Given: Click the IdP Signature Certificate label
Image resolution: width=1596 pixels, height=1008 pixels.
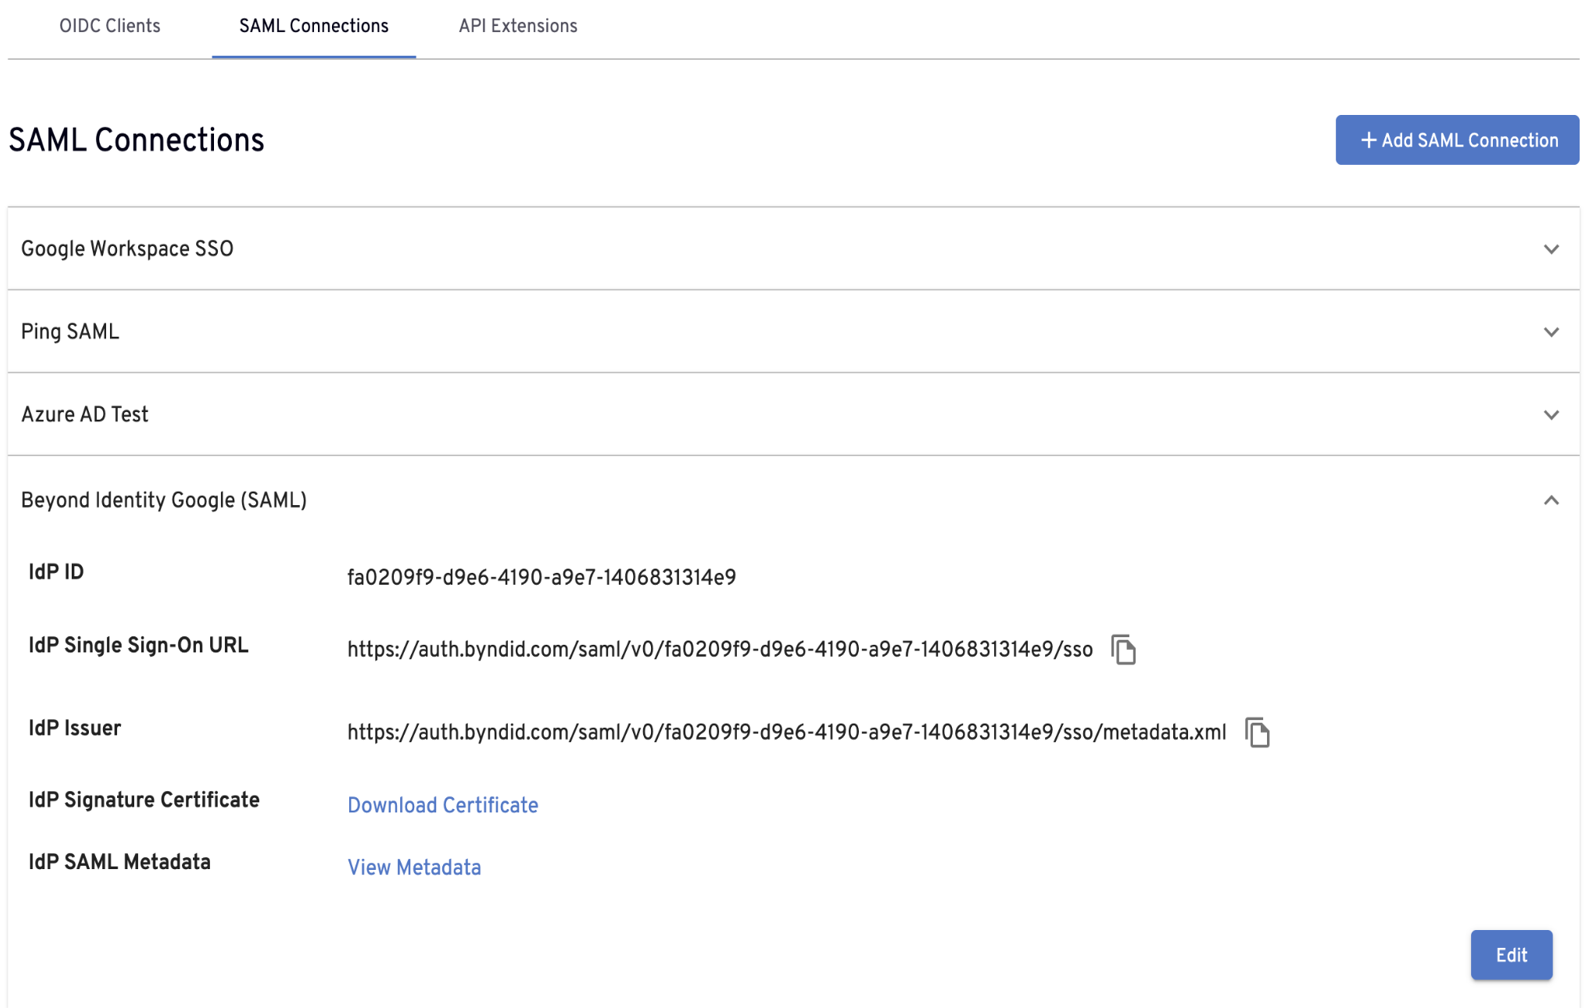Looking at the screenshot, I should click(144, 801).
